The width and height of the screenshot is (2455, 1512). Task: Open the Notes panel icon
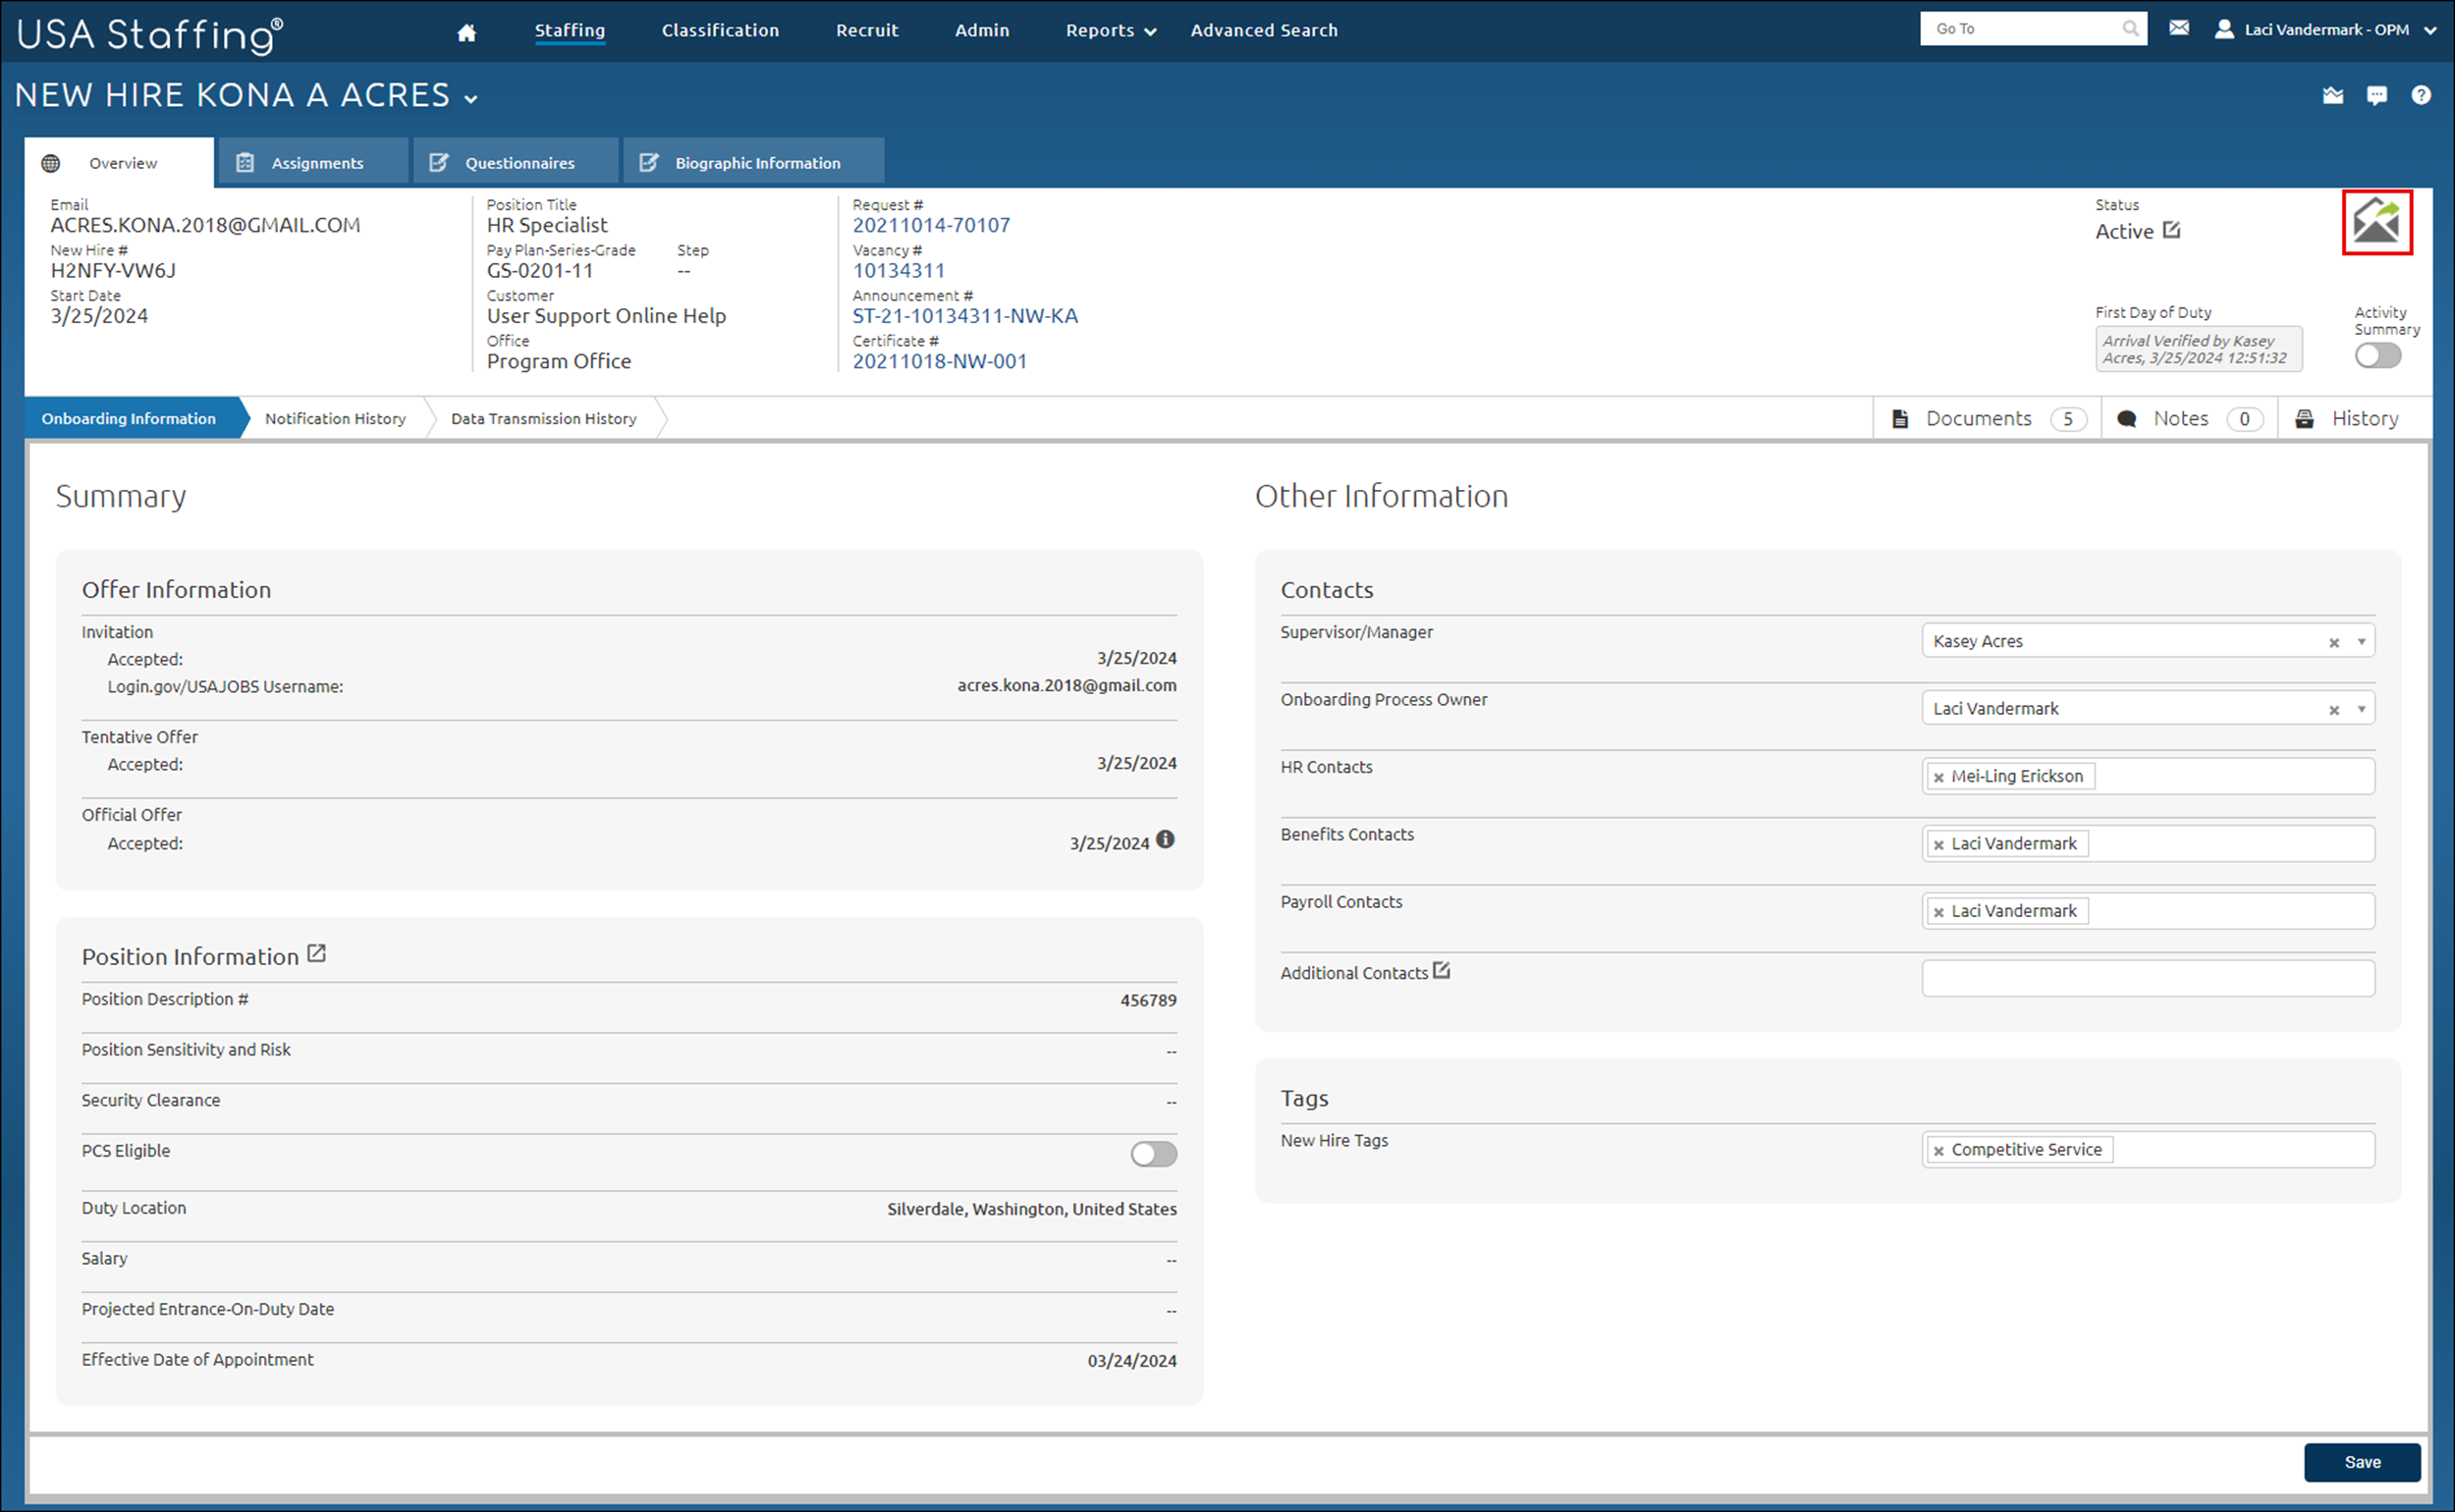click(x=2128, y=418)
